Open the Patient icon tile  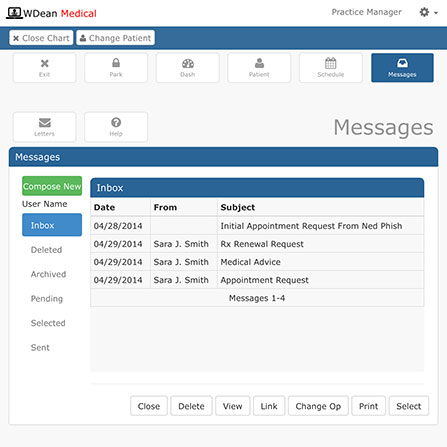(259, 68)
